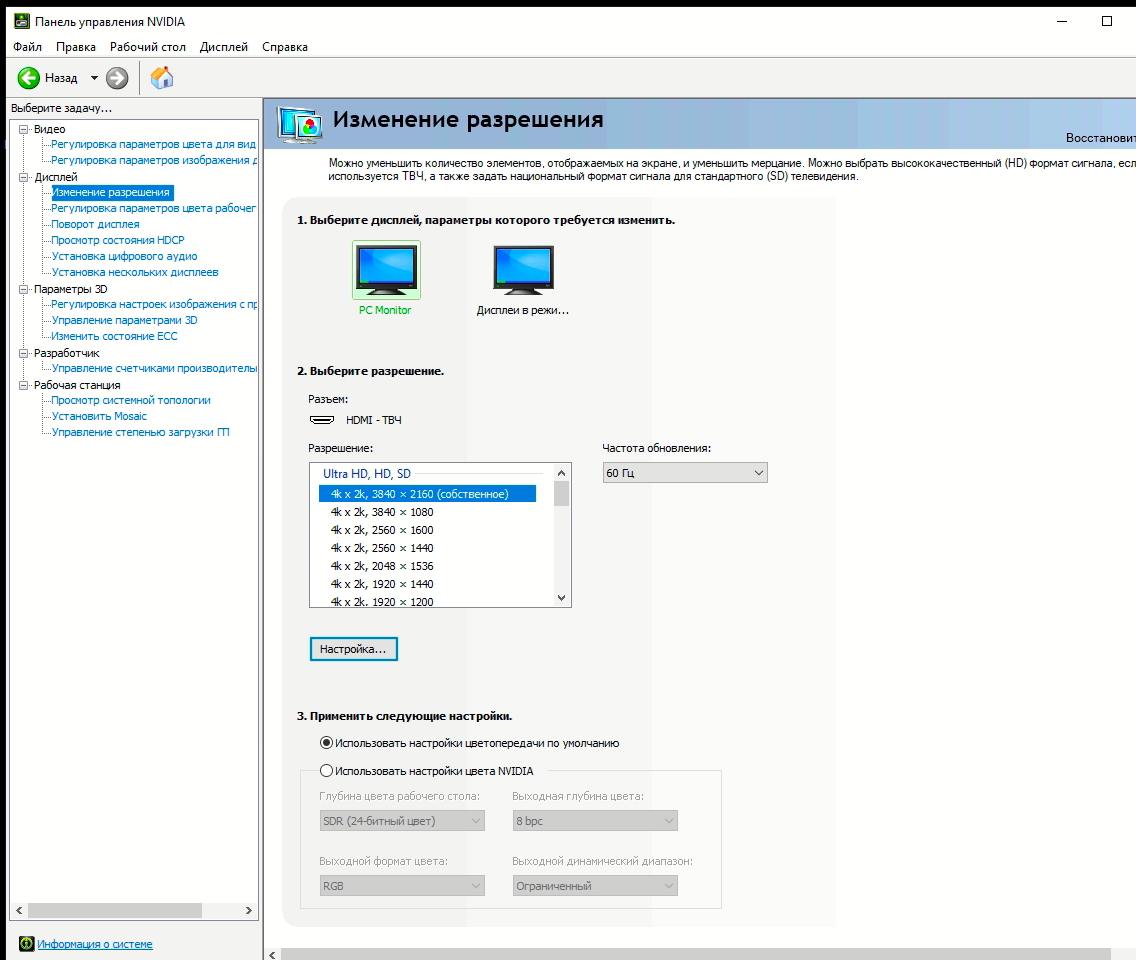
Task: Click the system information NVIDIA icon
Action: [26, 943]
